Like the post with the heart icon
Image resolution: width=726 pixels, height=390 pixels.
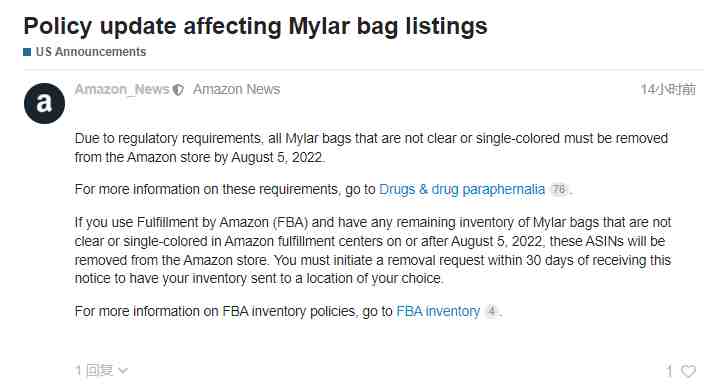(x=688, y=371)
